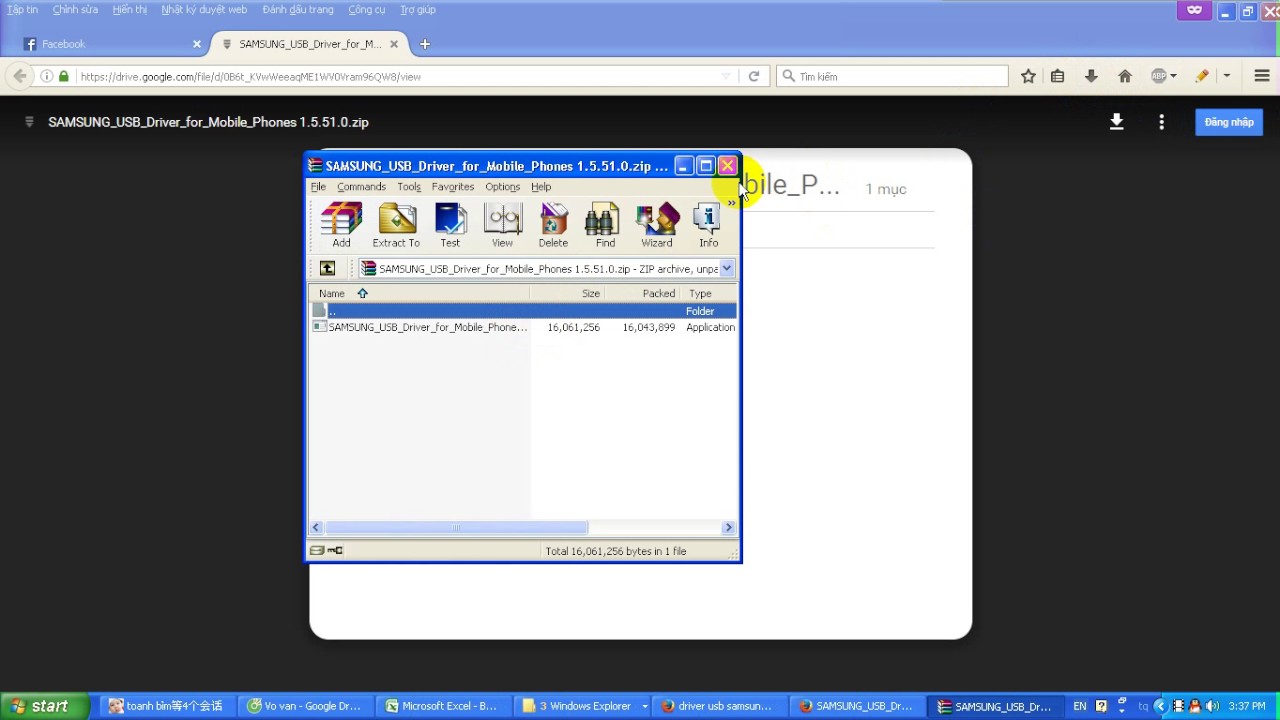Open the Tools menu in WinRAR
Screen dimensions: 1280x720
(409, 187)
